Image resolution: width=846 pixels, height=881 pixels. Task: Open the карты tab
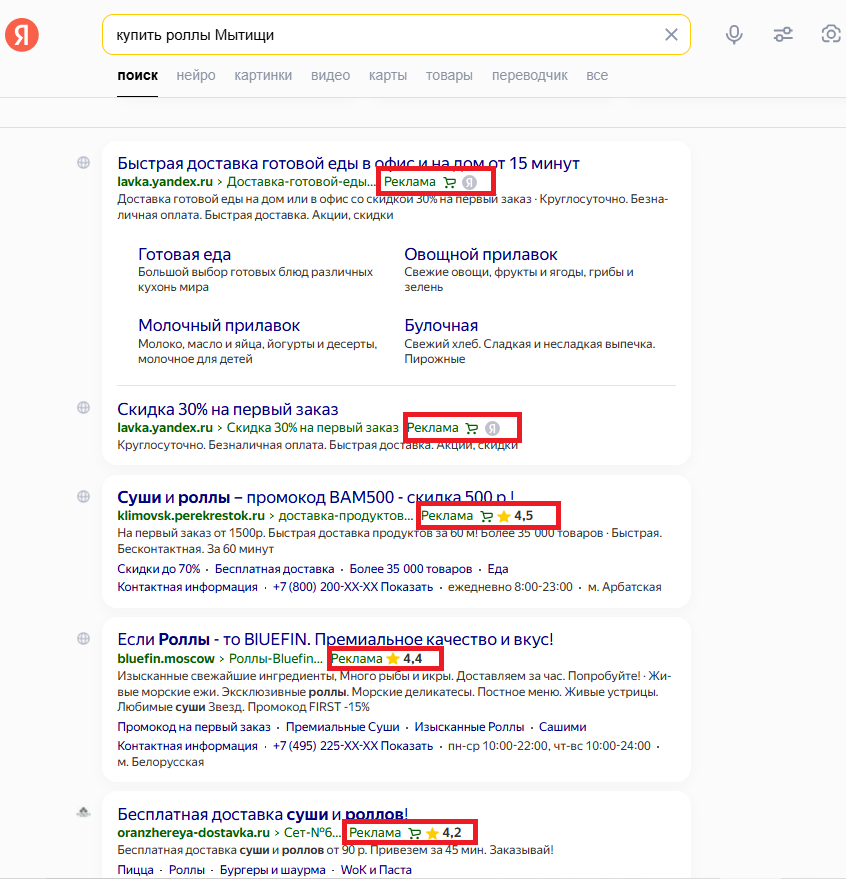coord(387,75)
